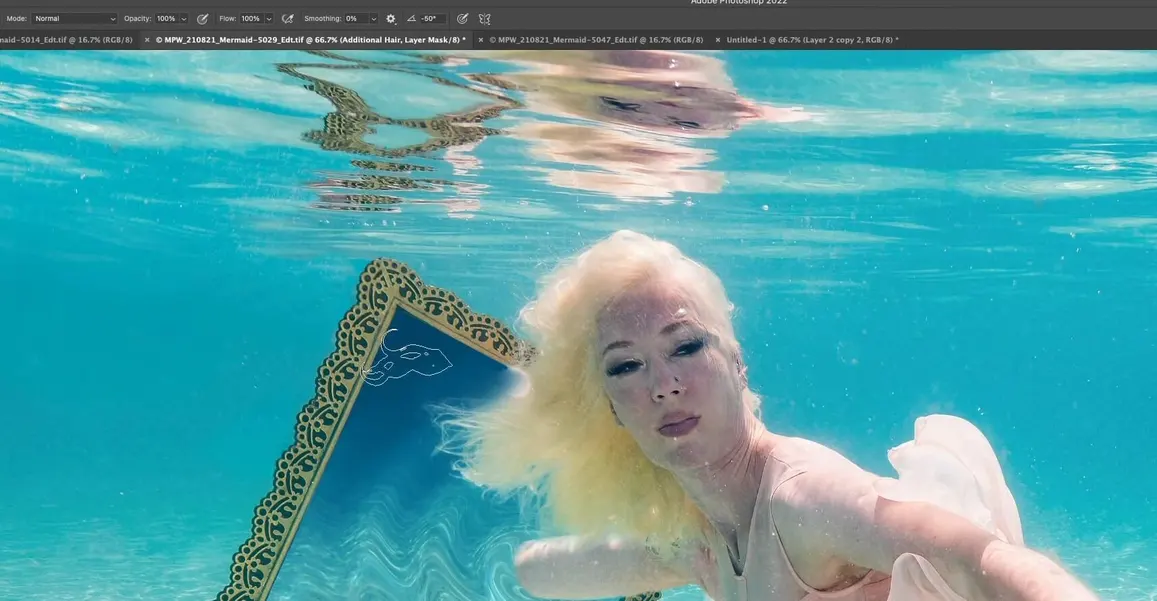Click the Smoothing value field showing 0%
1157x601 pixels.
[356, 18]
